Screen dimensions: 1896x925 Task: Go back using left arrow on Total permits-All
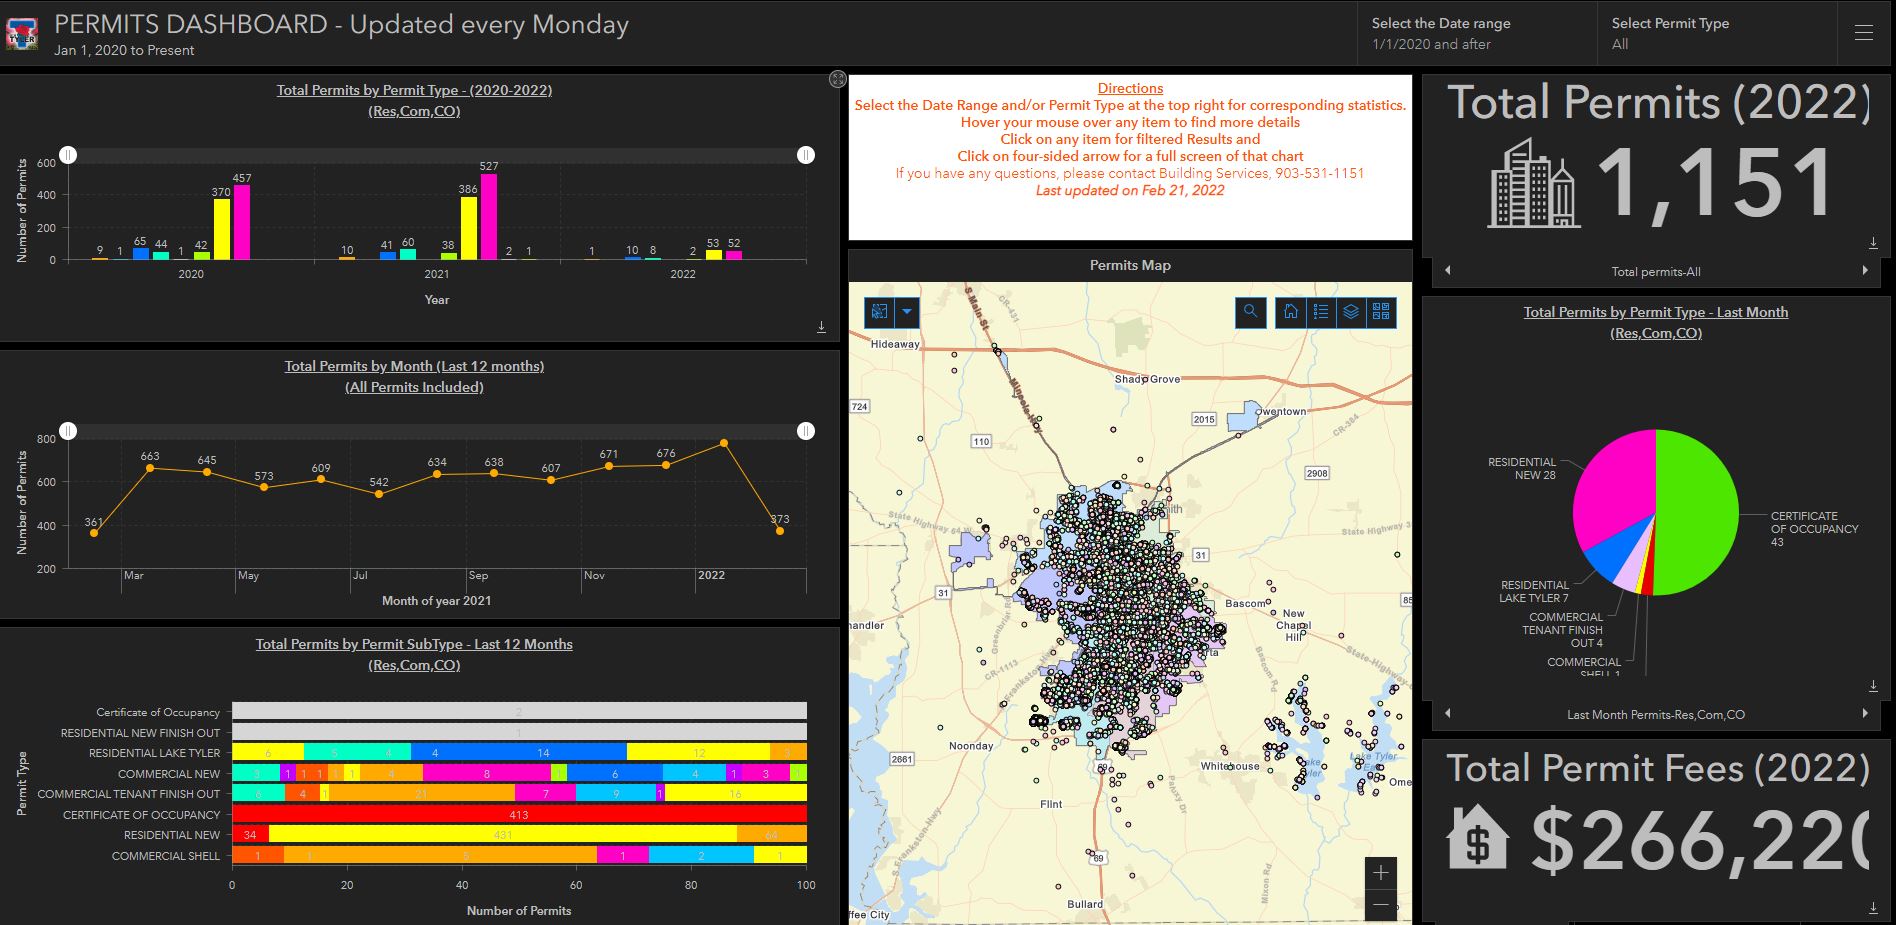[x=1446, y=269]
